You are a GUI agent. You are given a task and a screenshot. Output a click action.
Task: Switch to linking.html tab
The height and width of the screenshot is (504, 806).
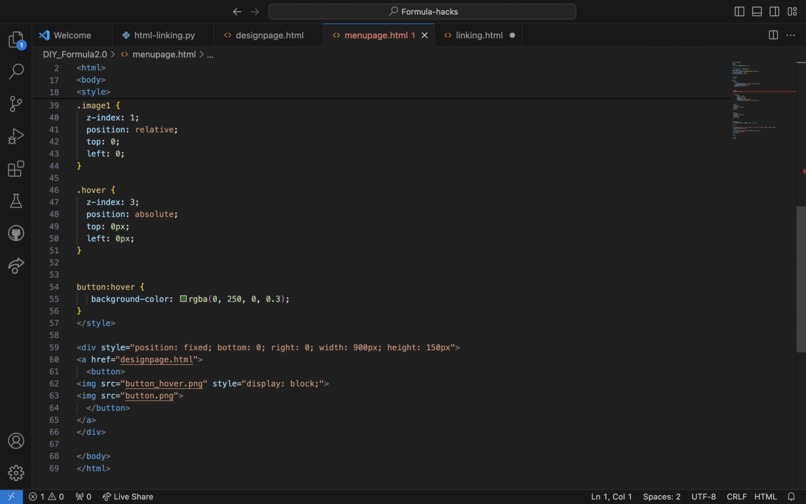479,35
